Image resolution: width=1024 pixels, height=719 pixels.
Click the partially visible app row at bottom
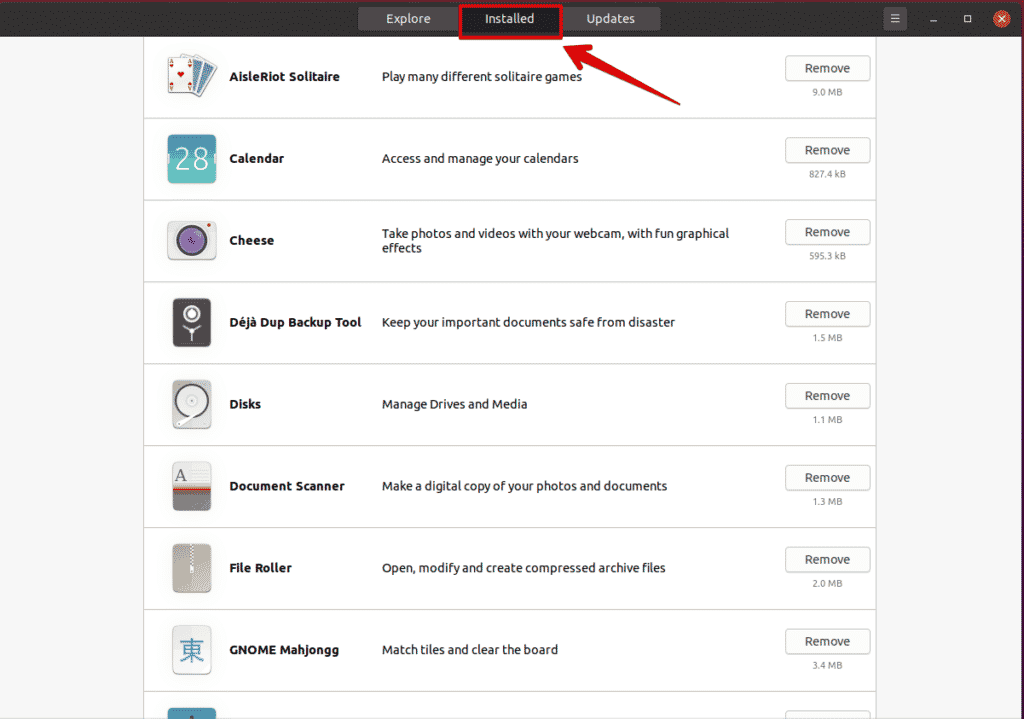click(x=500, y=712)
